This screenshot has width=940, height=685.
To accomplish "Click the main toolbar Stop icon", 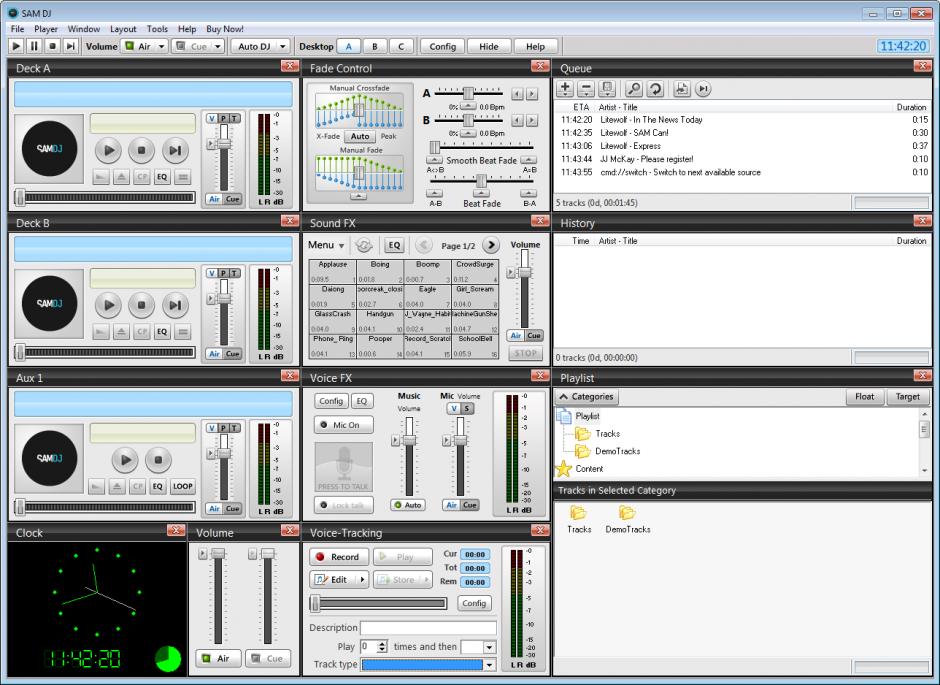I will 52,46.
